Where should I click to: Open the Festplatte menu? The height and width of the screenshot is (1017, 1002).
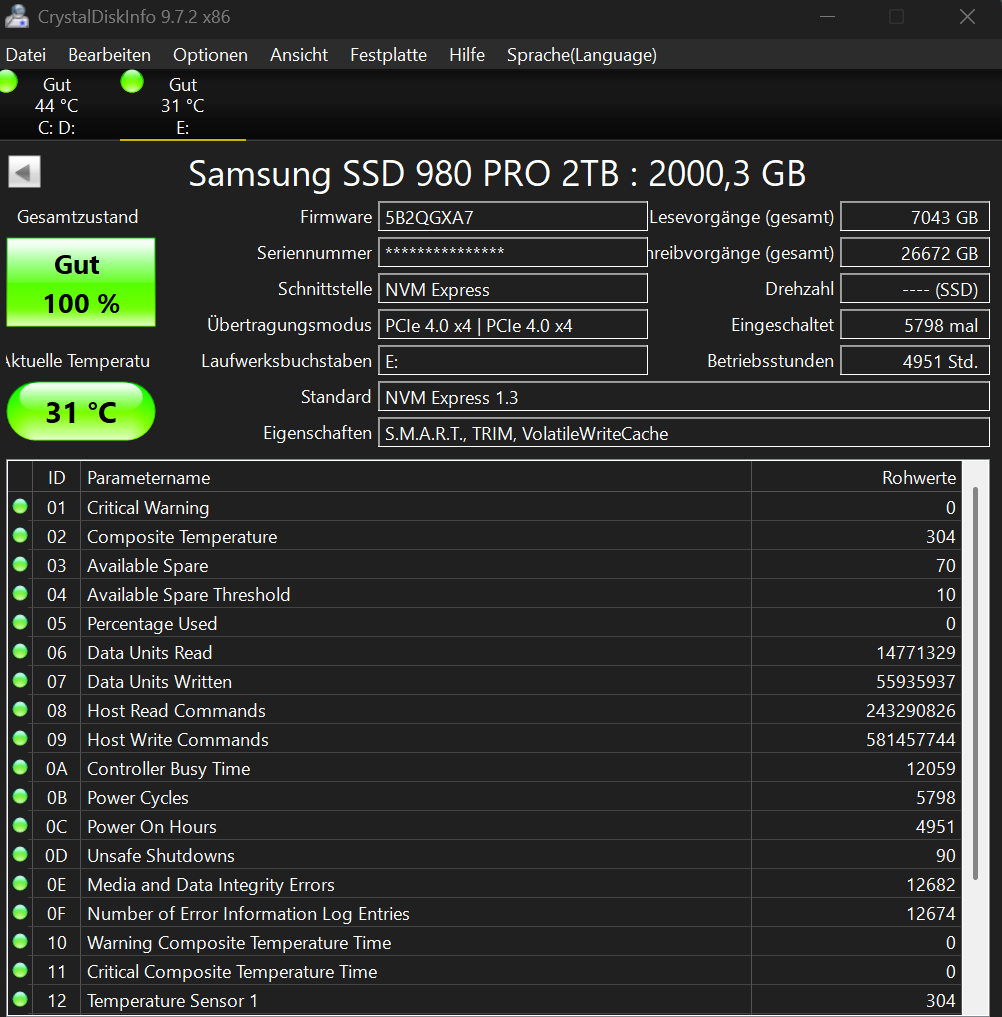388,55
